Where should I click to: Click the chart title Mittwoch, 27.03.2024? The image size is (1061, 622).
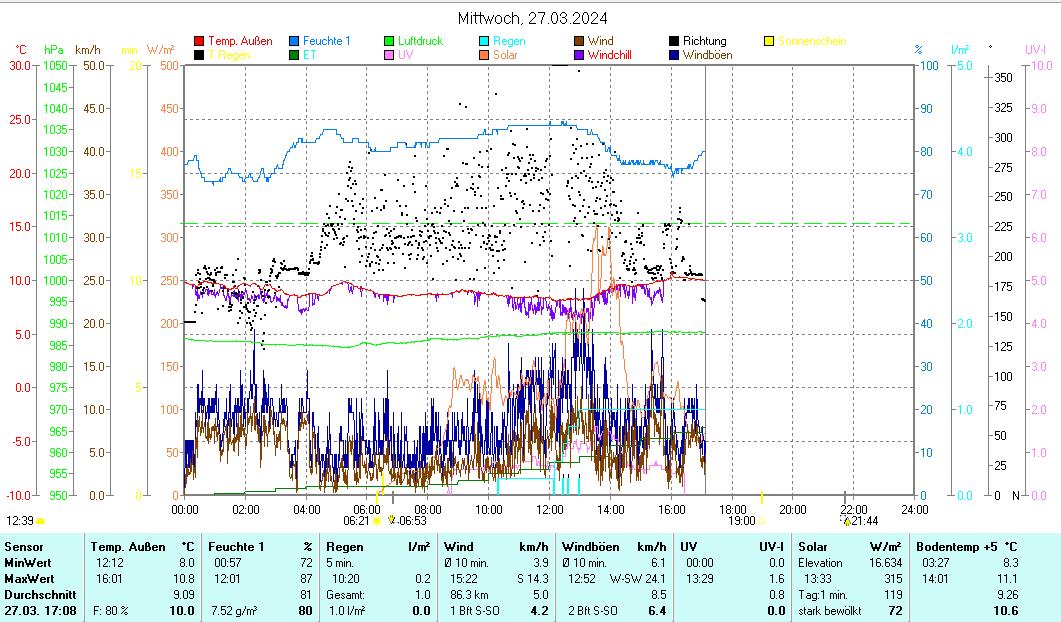pyautogui.click(x=532, y=18)
